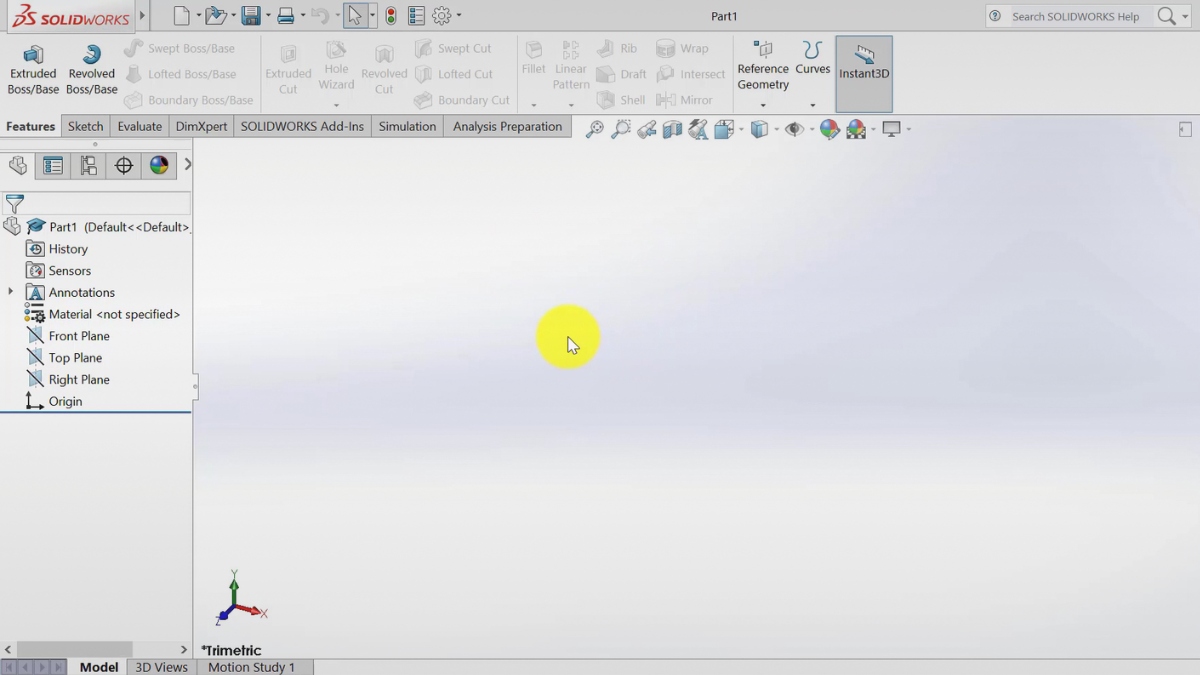Click the Previous View icon

click(647, 129)
